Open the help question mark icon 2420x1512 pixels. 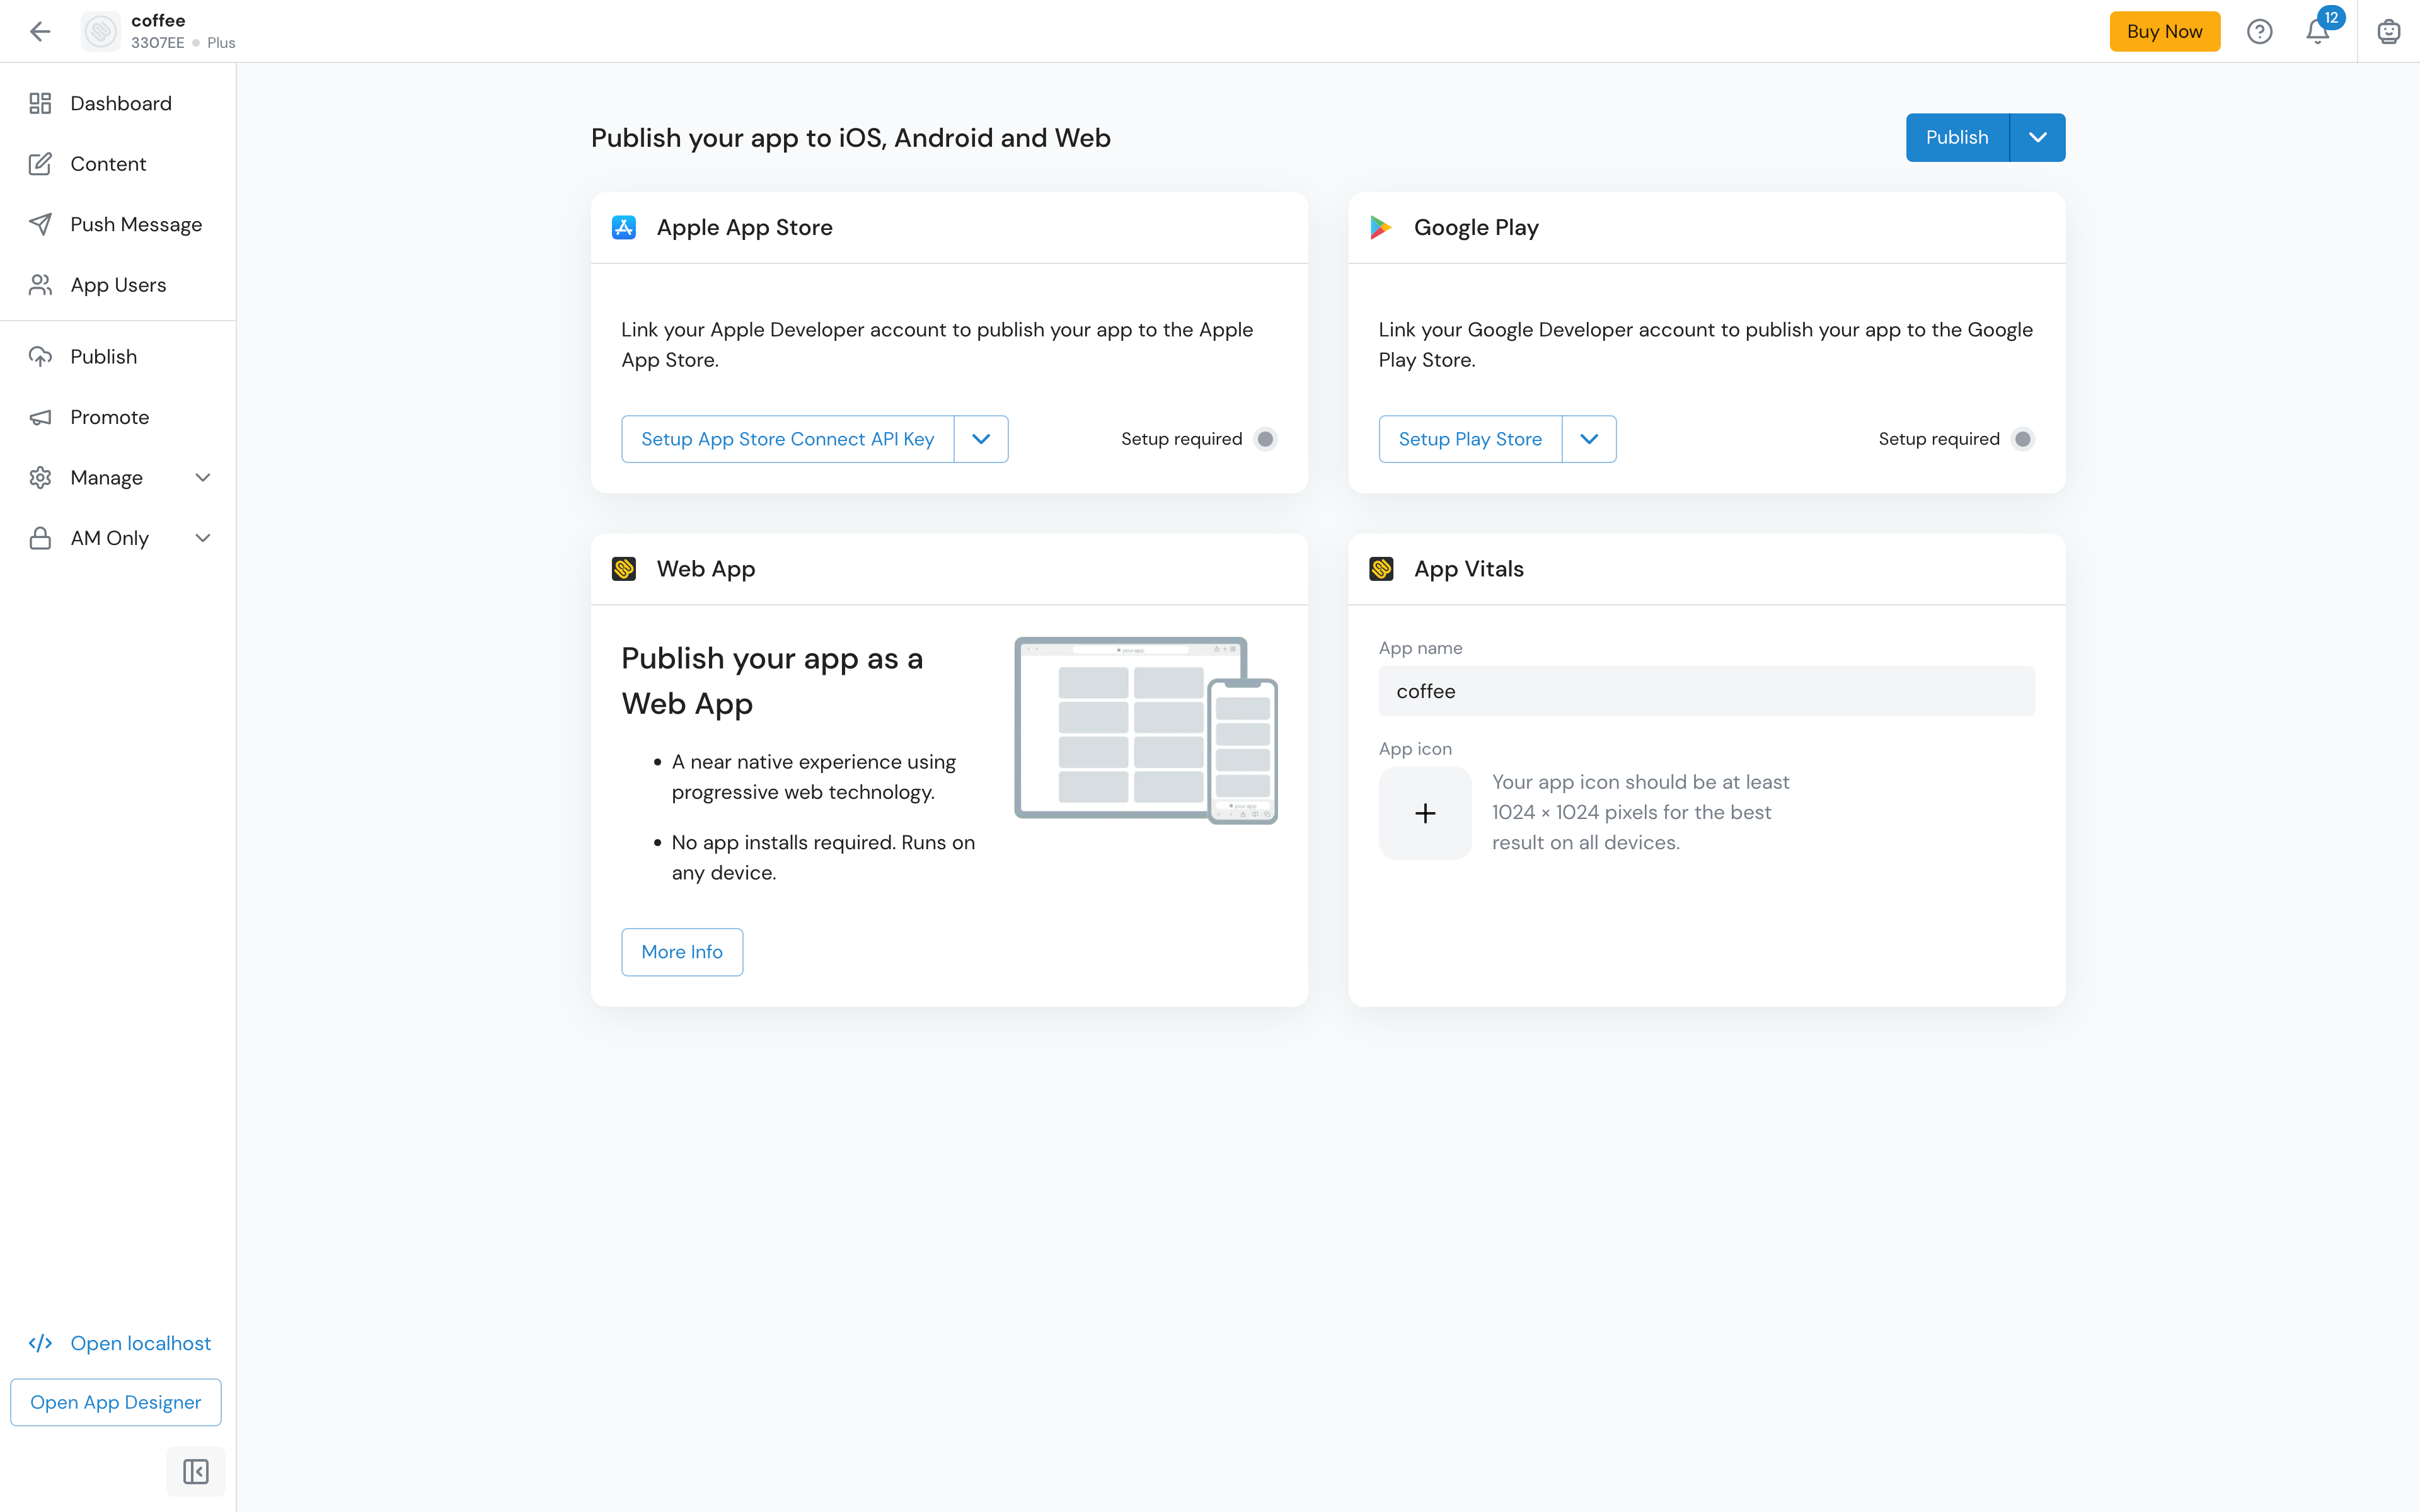2259,31
